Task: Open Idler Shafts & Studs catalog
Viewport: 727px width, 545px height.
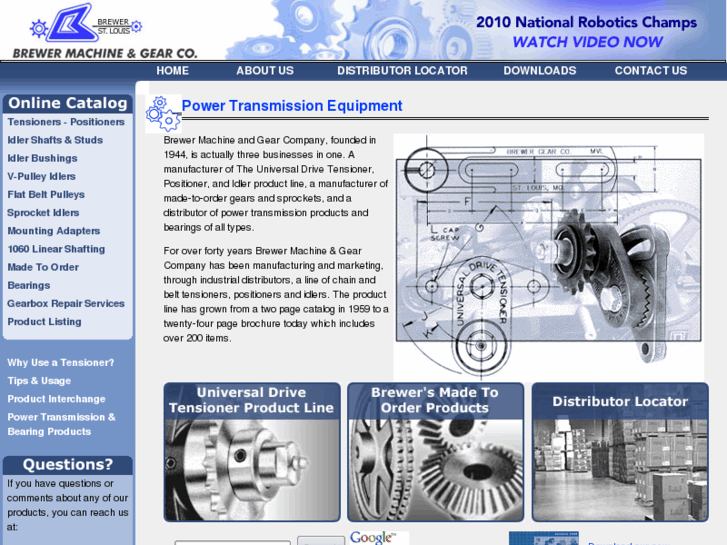Action: pos(55,140)
